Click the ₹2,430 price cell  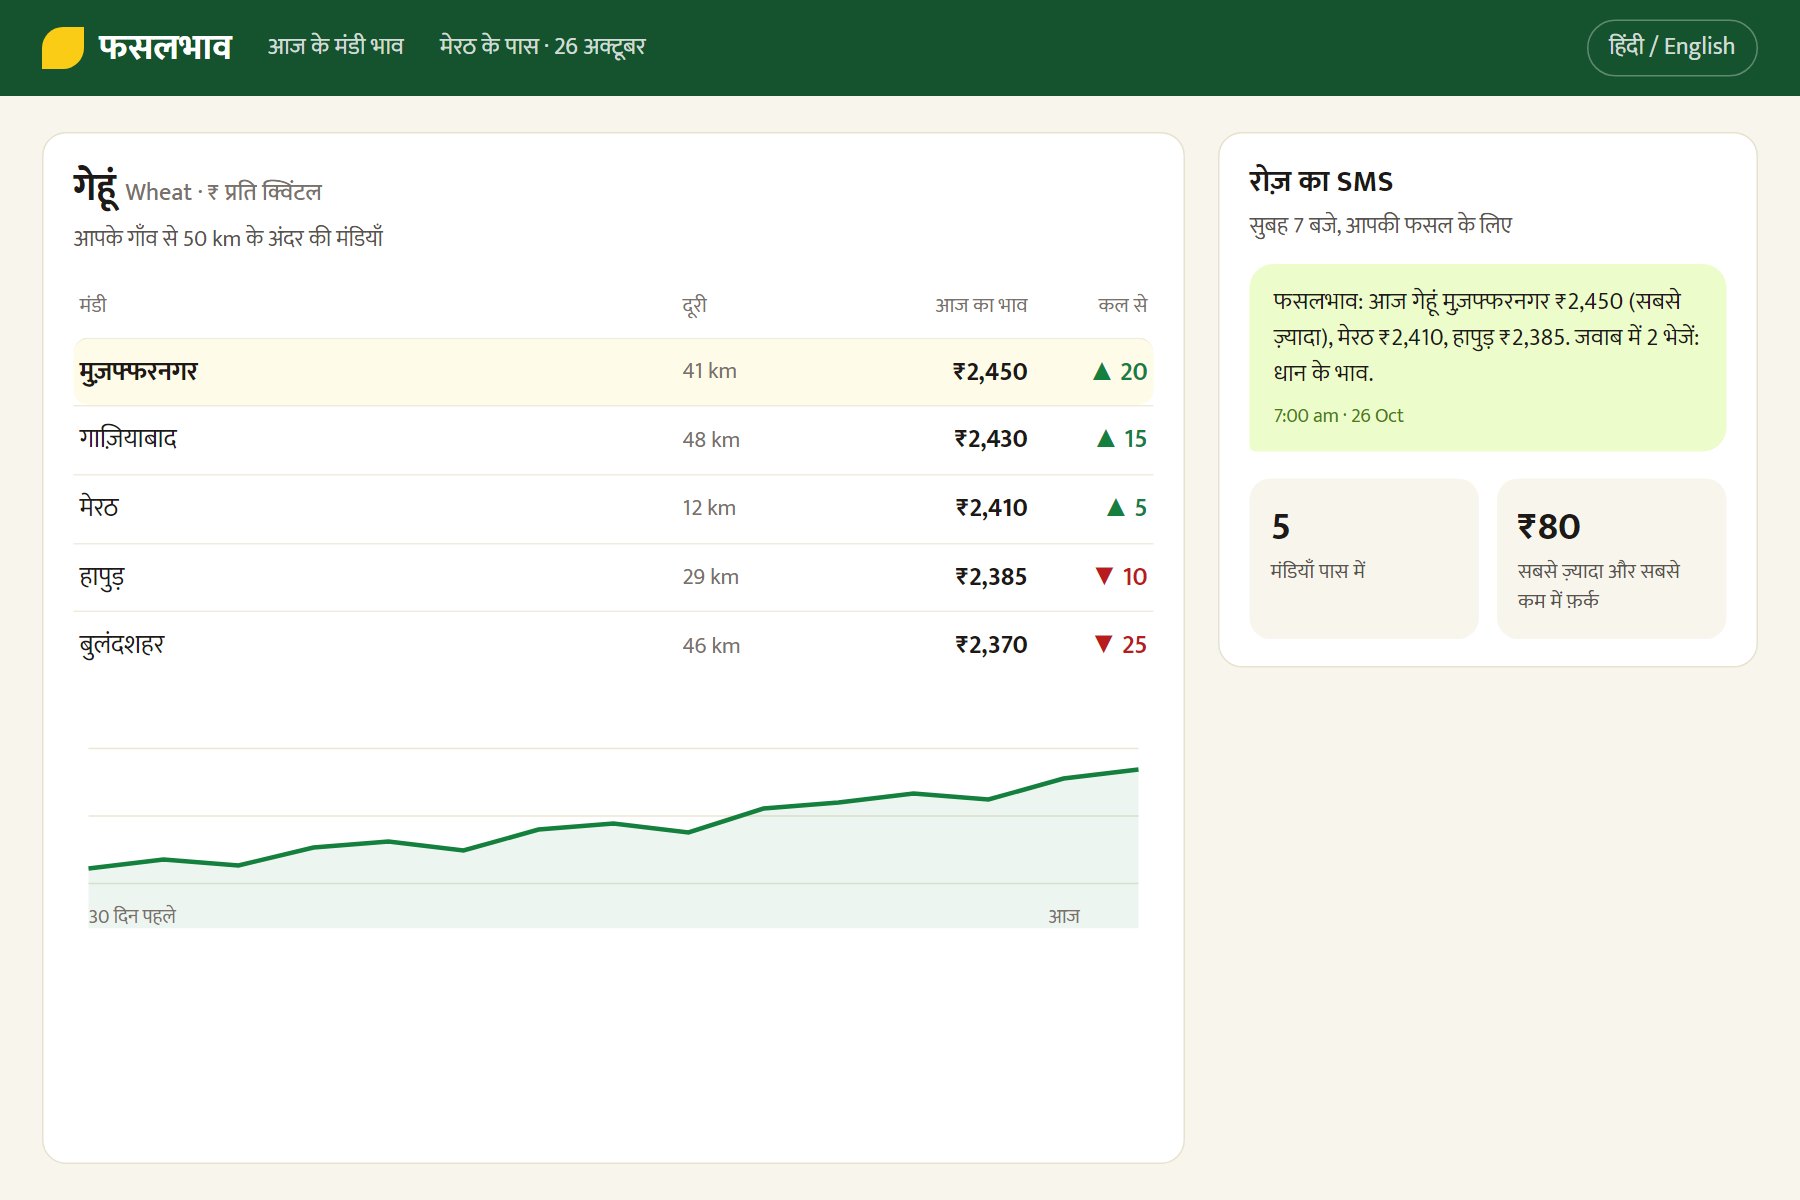tap(990, 439)
